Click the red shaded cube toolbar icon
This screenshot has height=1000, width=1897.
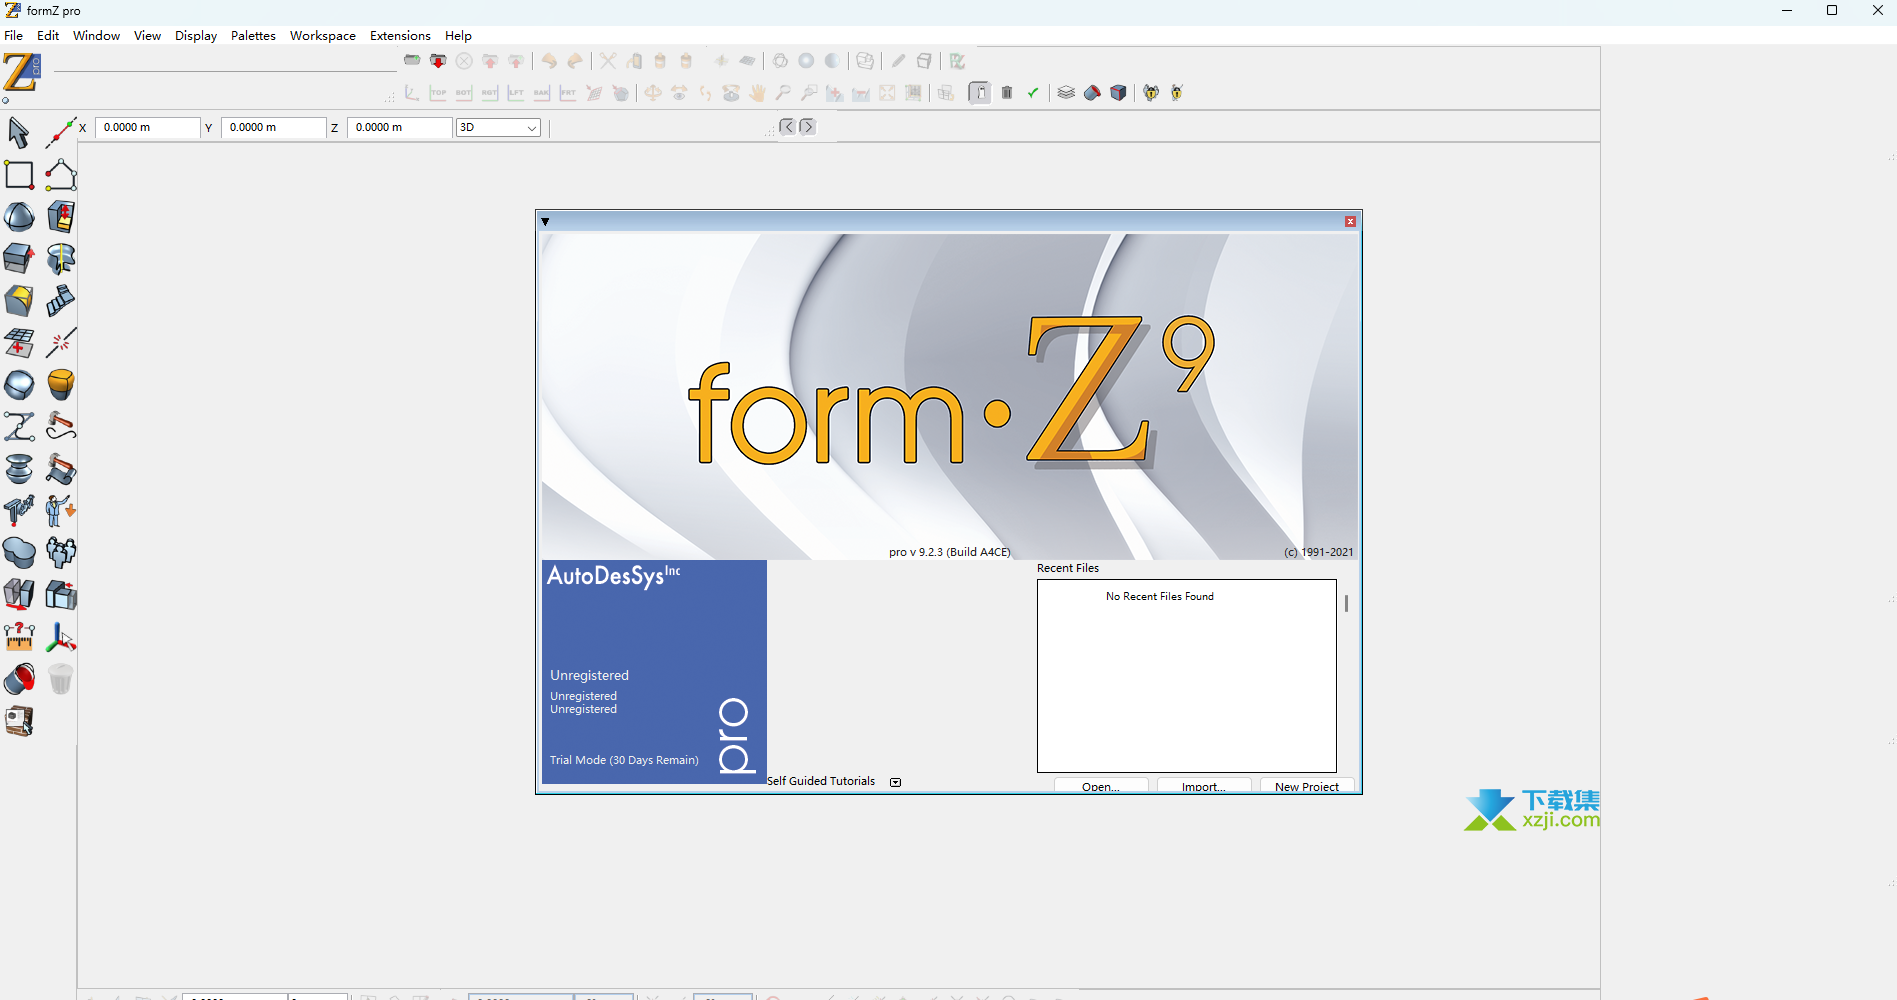pyautogui.click(x=1118, y=93)
